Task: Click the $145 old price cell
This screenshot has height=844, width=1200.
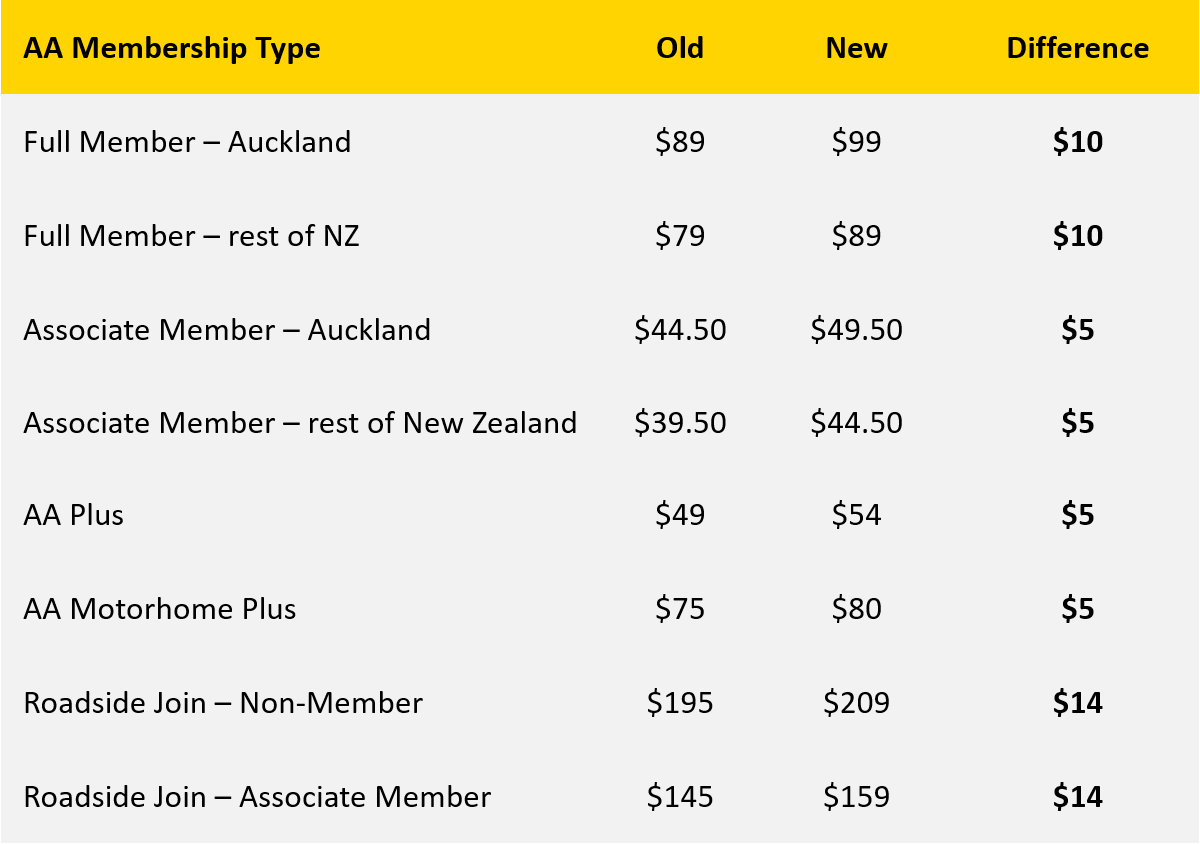Action: (x=680, y=797)
